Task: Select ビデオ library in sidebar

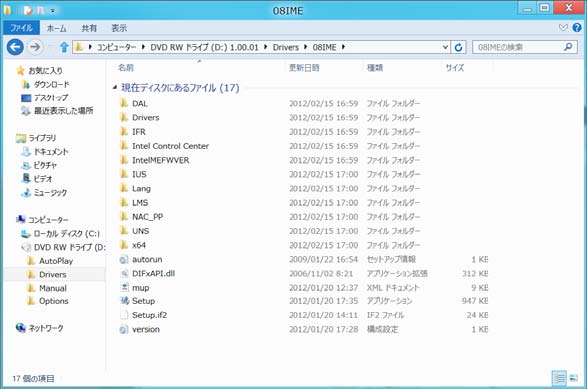Action: (x=43, y=179)
